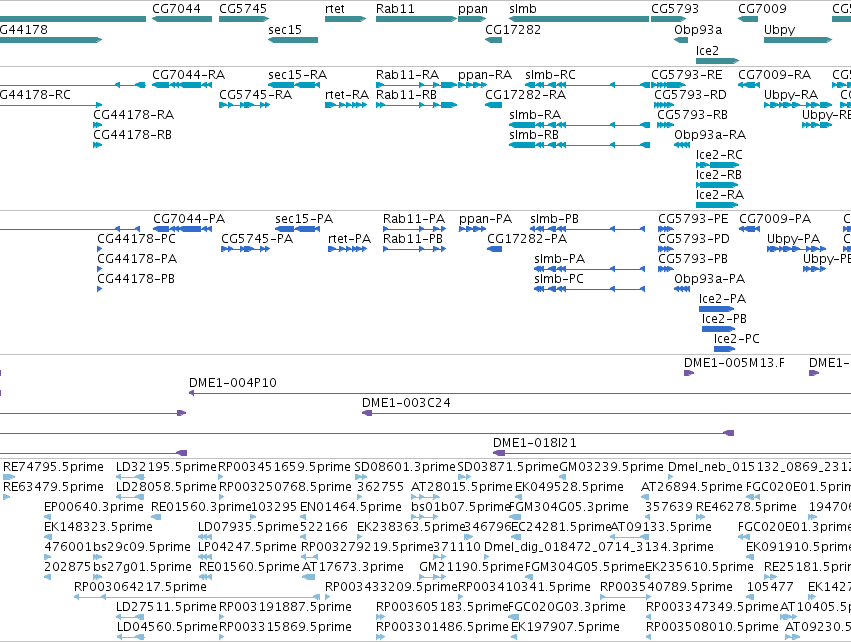Viewport: 851px width, 642px height.
Task: Click protein Ice2-PC label
Action: point(736,339)
